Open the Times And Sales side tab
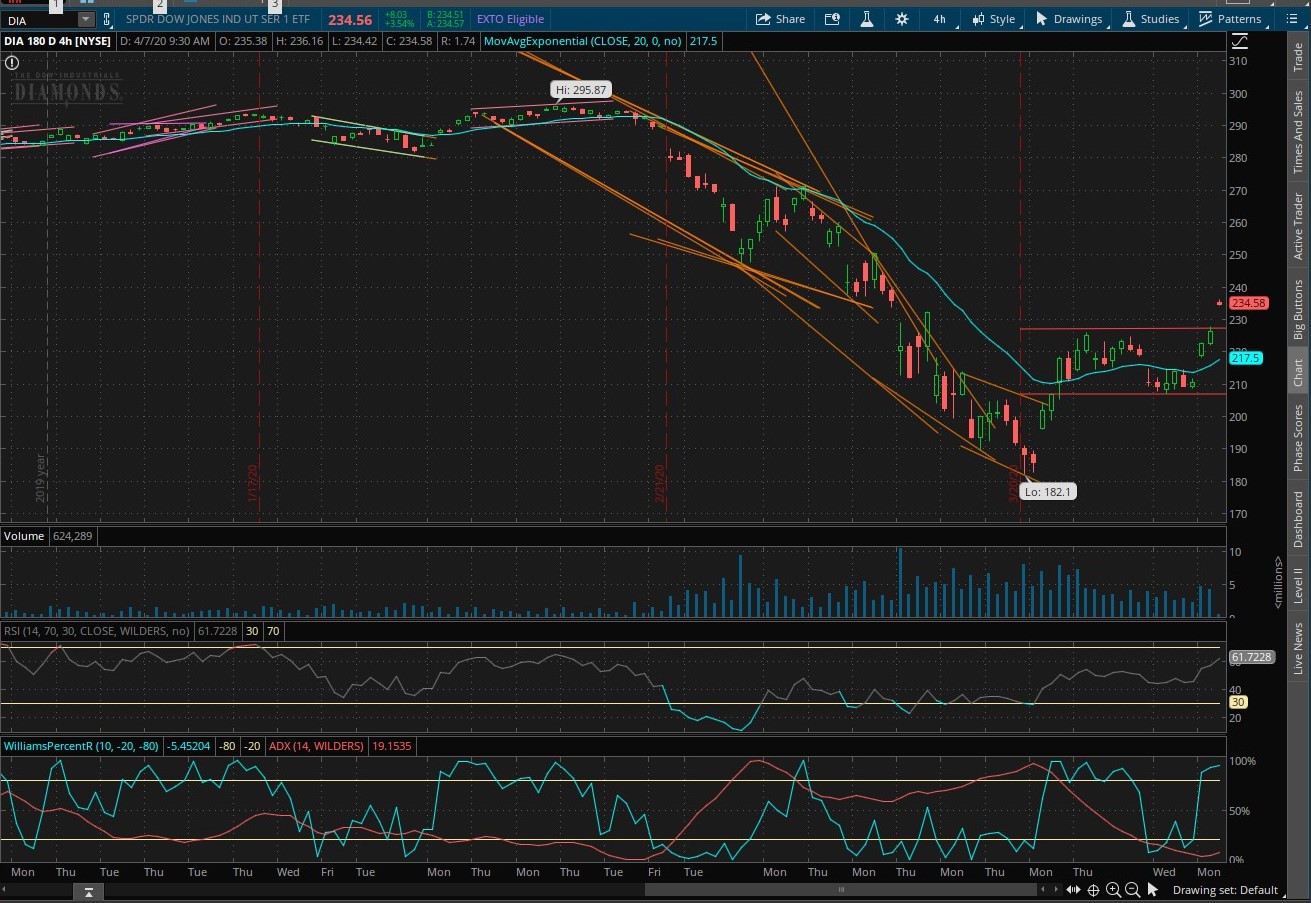Screen dimensions: 1311x903 coord(1298,132)
